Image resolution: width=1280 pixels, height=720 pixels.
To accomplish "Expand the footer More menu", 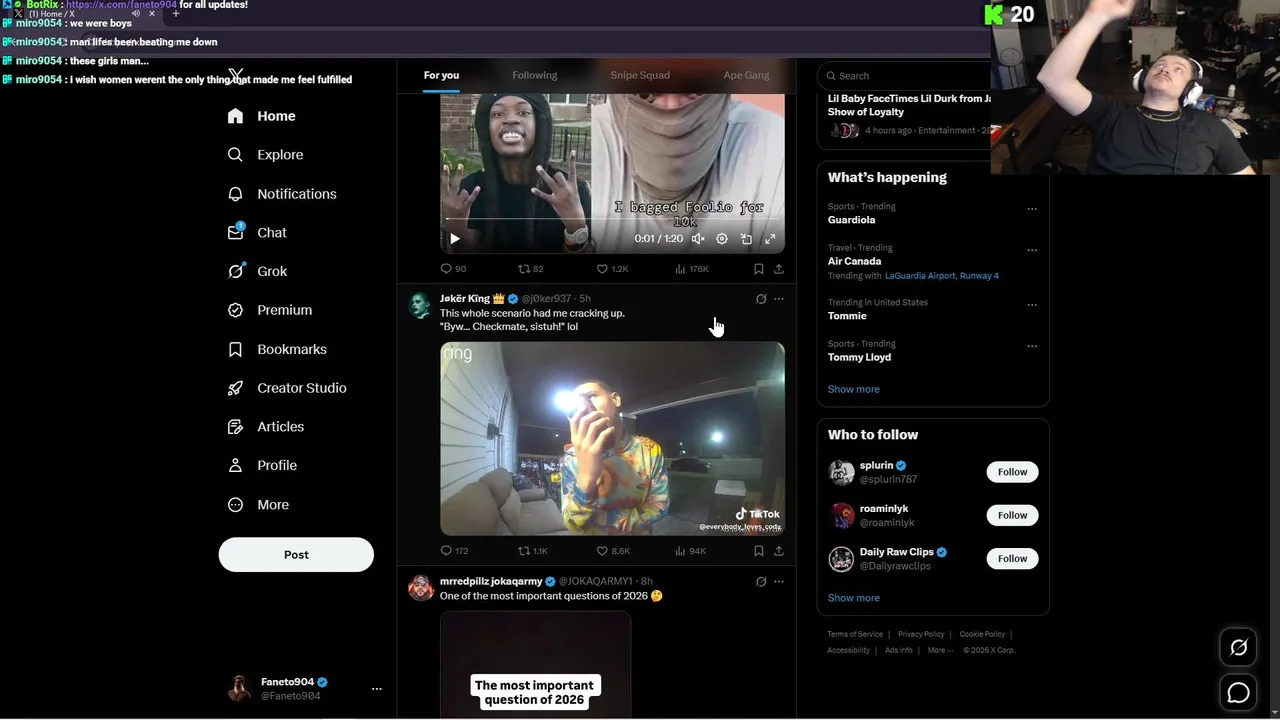I will tap(939, 650).
